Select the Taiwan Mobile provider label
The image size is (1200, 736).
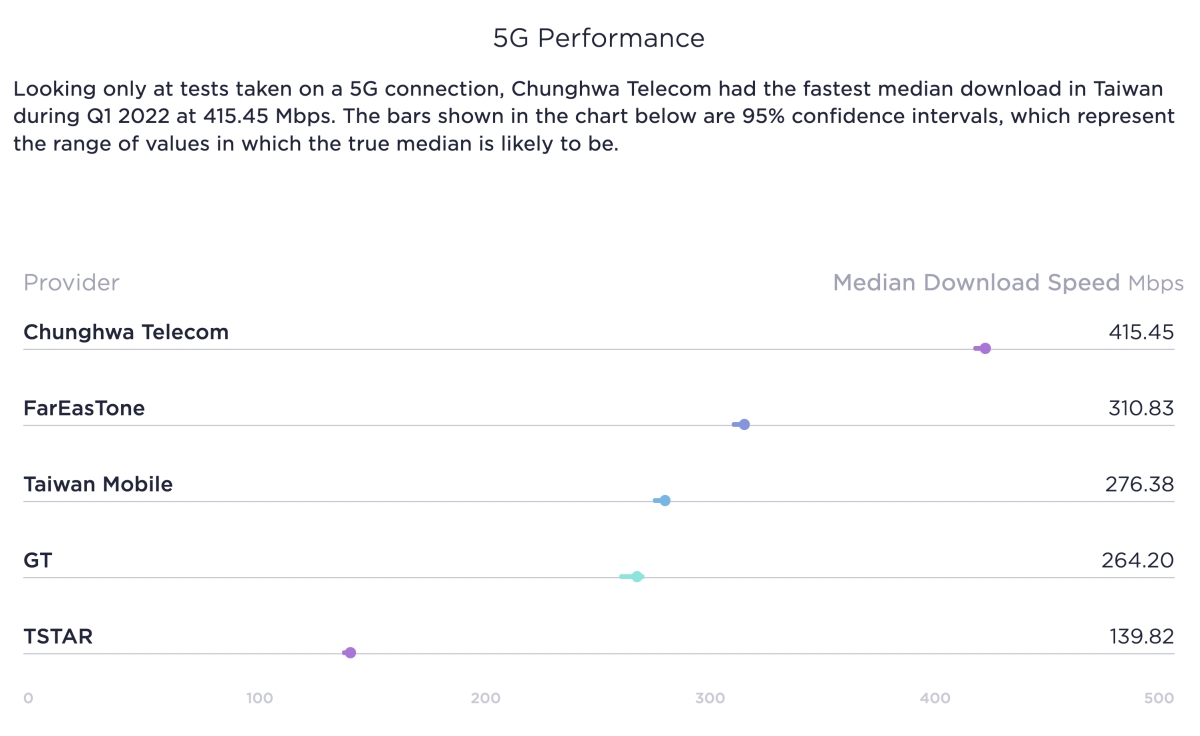[x=98, y=484]
